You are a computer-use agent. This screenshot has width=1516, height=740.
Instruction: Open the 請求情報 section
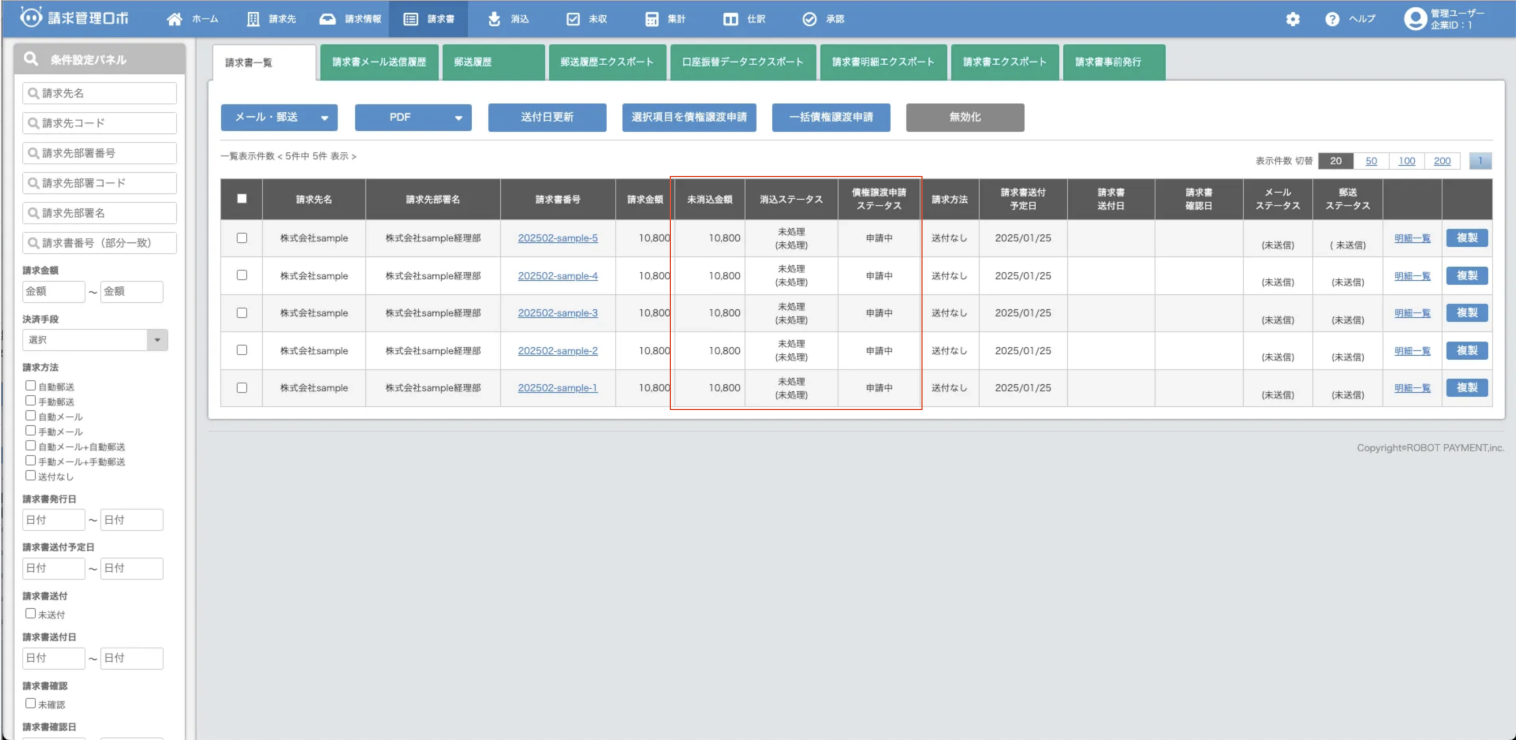(x=350, y=19)
